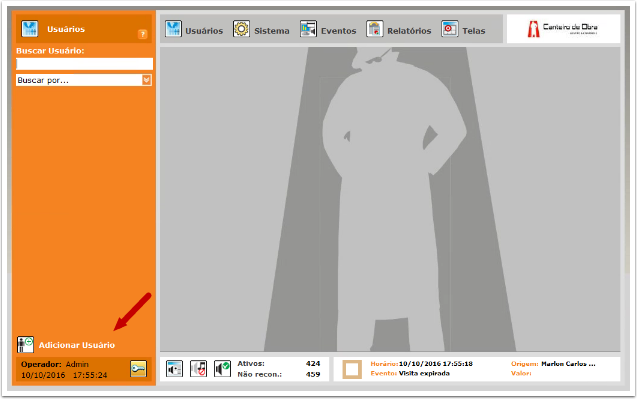The height and width of the screenshot is (399, 637).
Task: Click the add user person icon
Action: (25, 345)
